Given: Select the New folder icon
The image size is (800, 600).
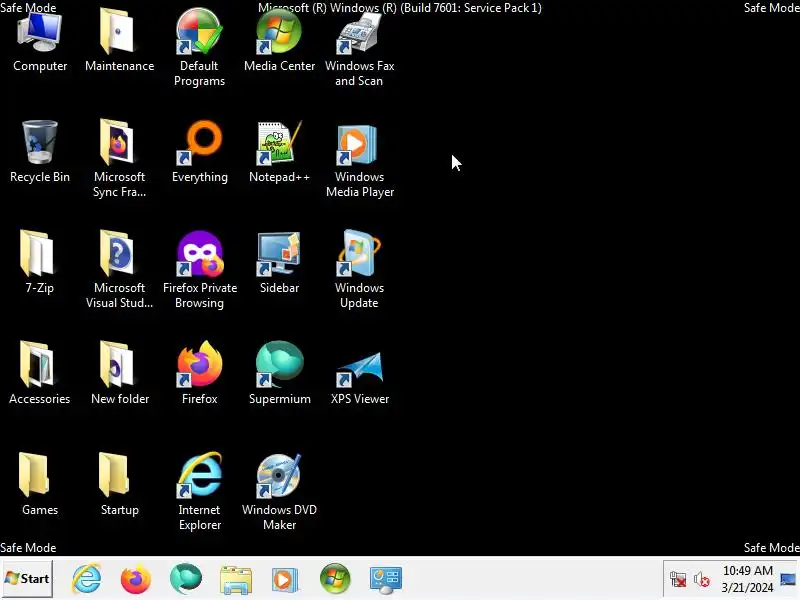Looking at the screenshot, I should click(x=119, y=373).
